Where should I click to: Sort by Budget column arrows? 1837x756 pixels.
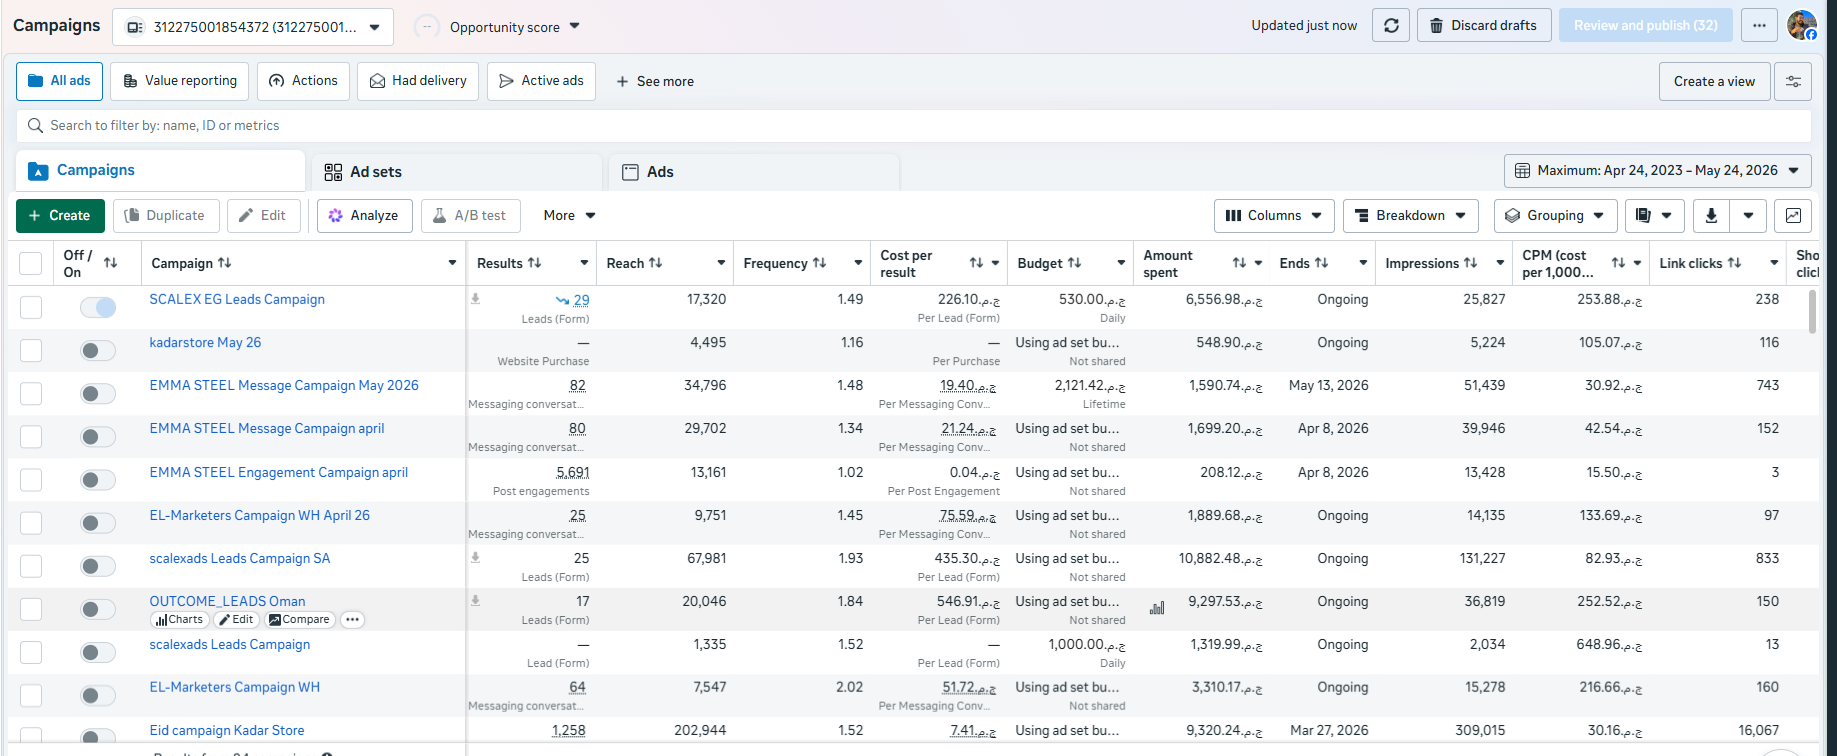[1075, 263]
